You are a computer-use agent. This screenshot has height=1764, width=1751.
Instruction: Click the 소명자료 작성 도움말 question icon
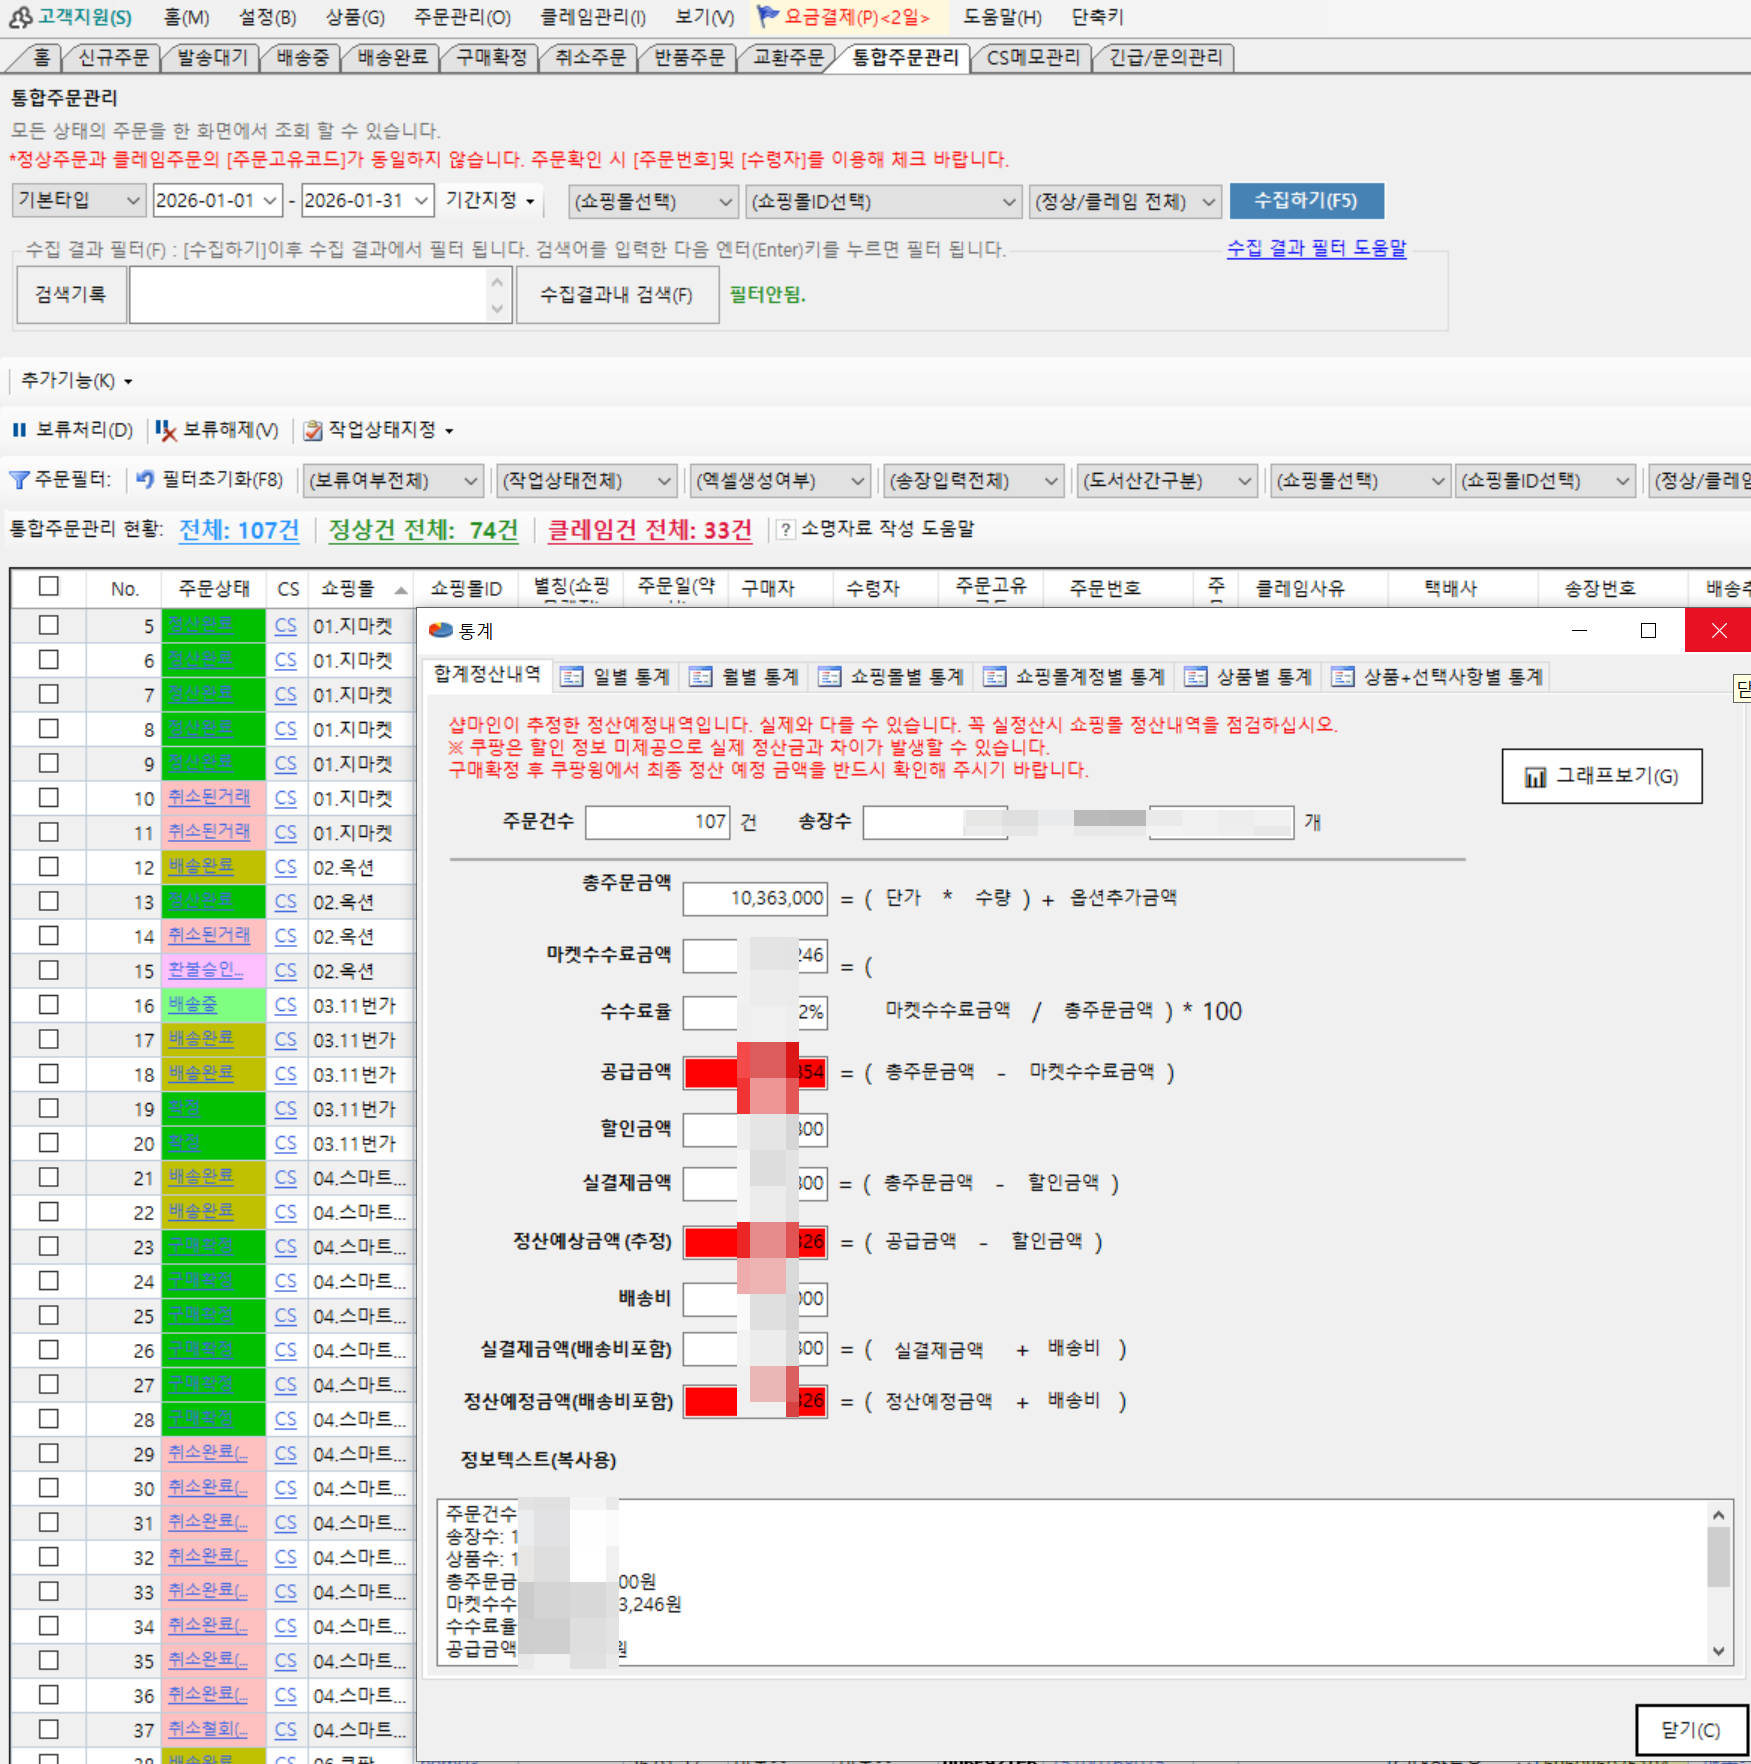point(786,530)
